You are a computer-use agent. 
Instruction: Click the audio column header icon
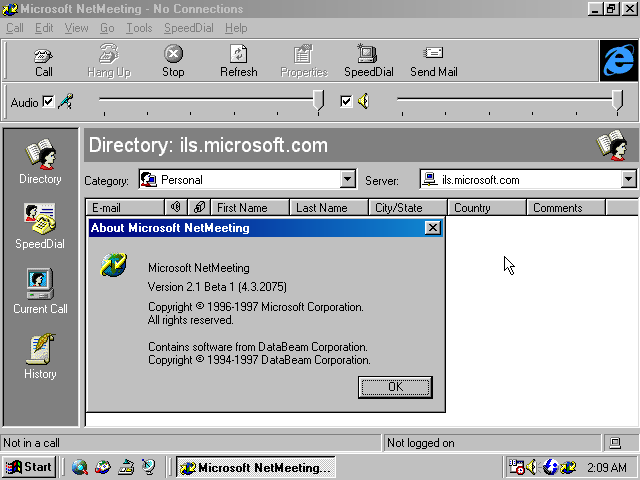click(176, 207)
